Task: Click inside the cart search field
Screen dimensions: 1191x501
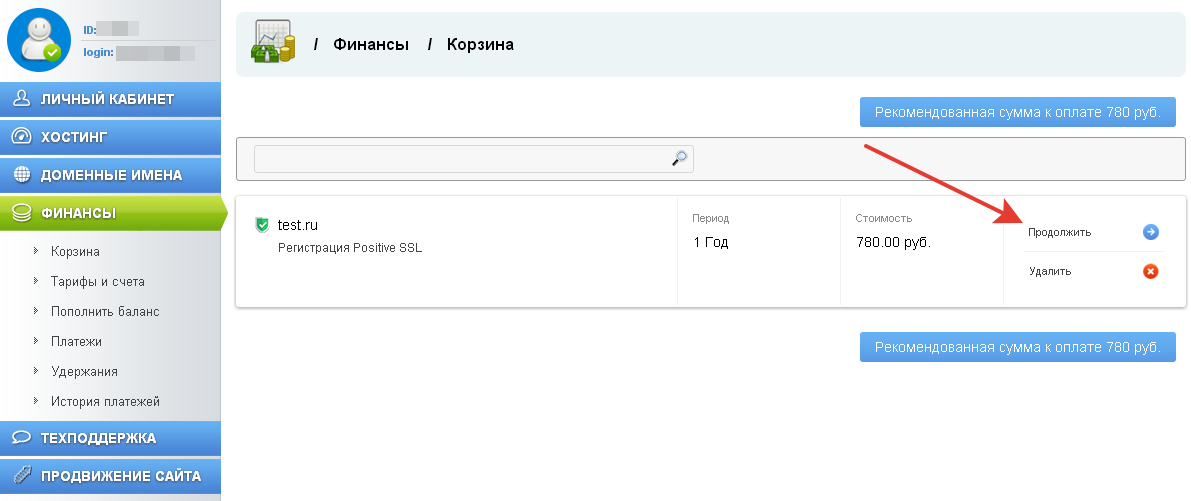Action: tap(460, 158)
